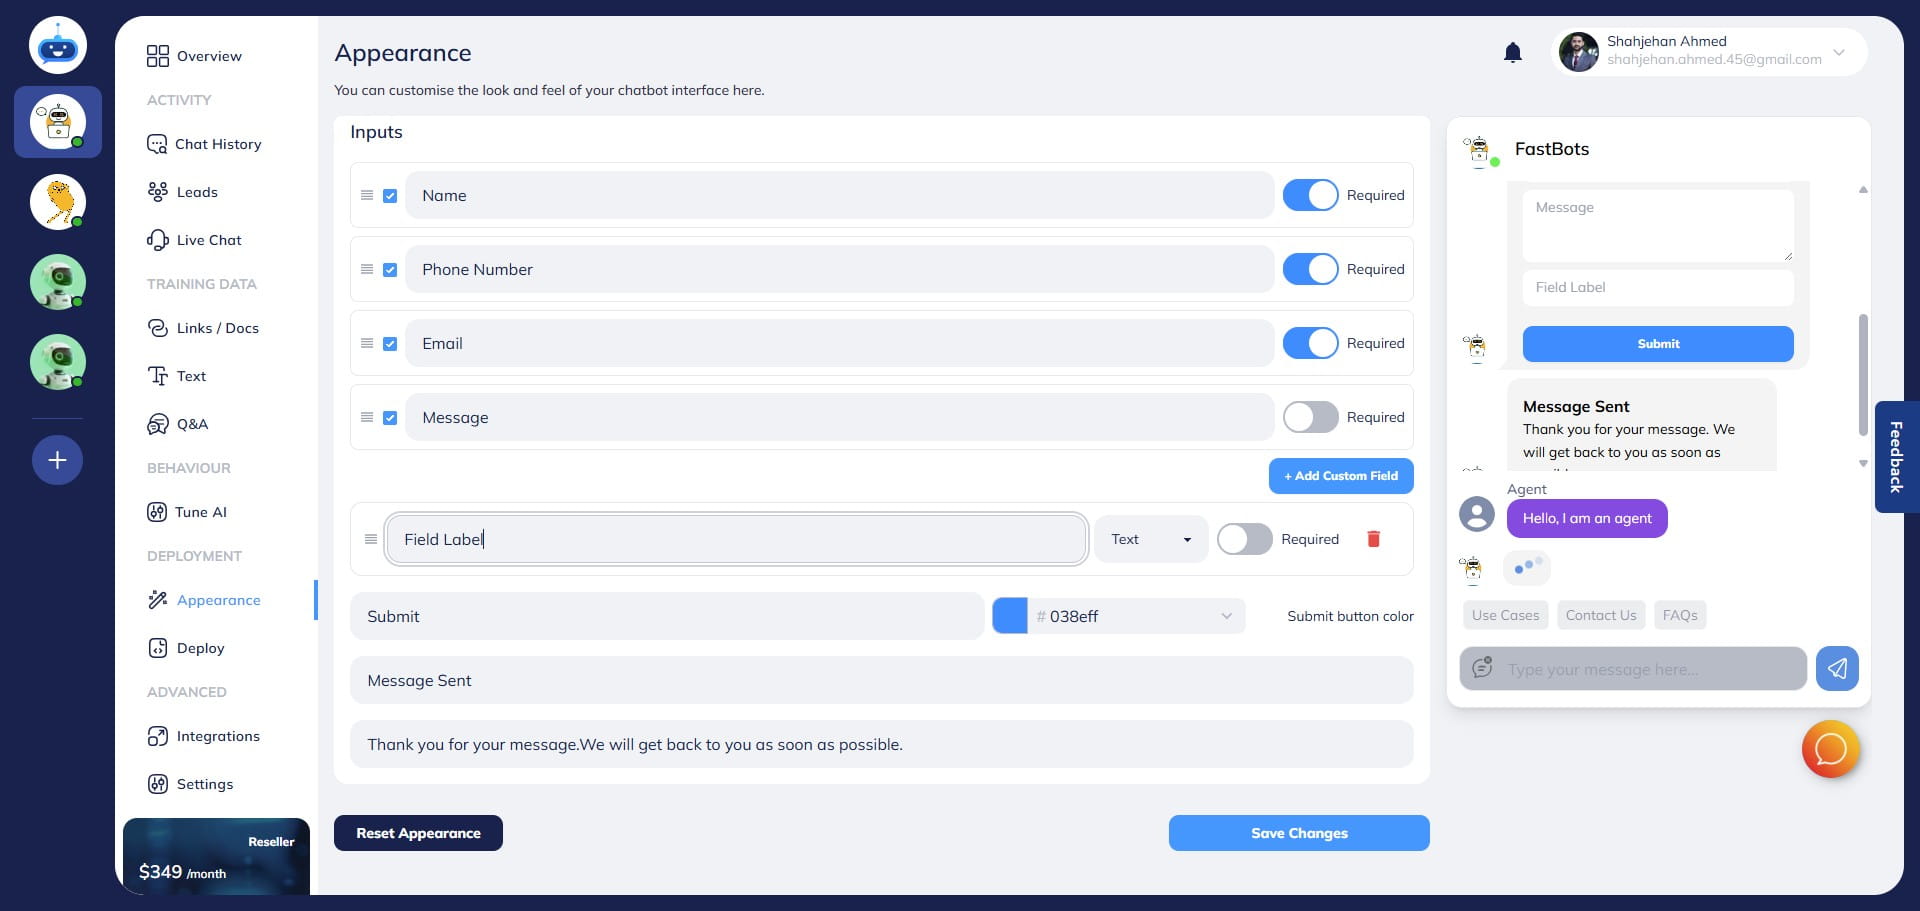The height and width of the screenshot is (911, 1920).
Task: Disable Required toggle for Phone Number
Action: pos(1310,269)
